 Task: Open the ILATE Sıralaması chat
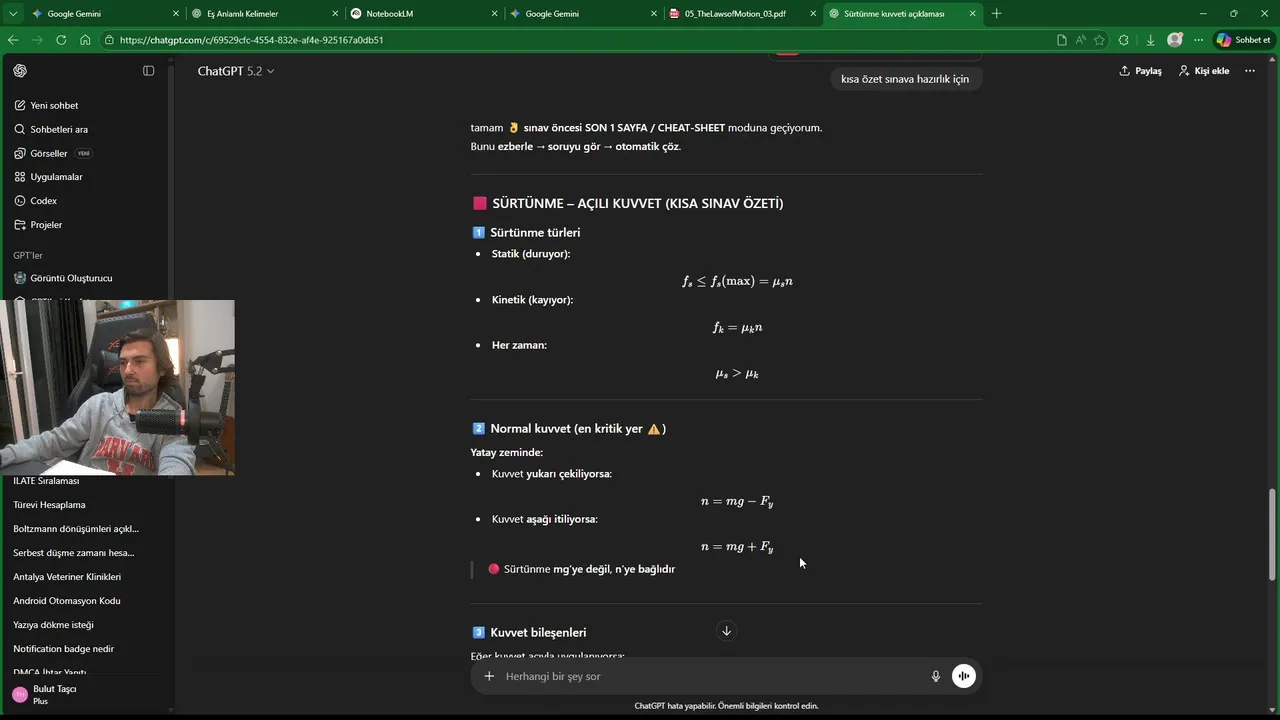pos(46,481)
